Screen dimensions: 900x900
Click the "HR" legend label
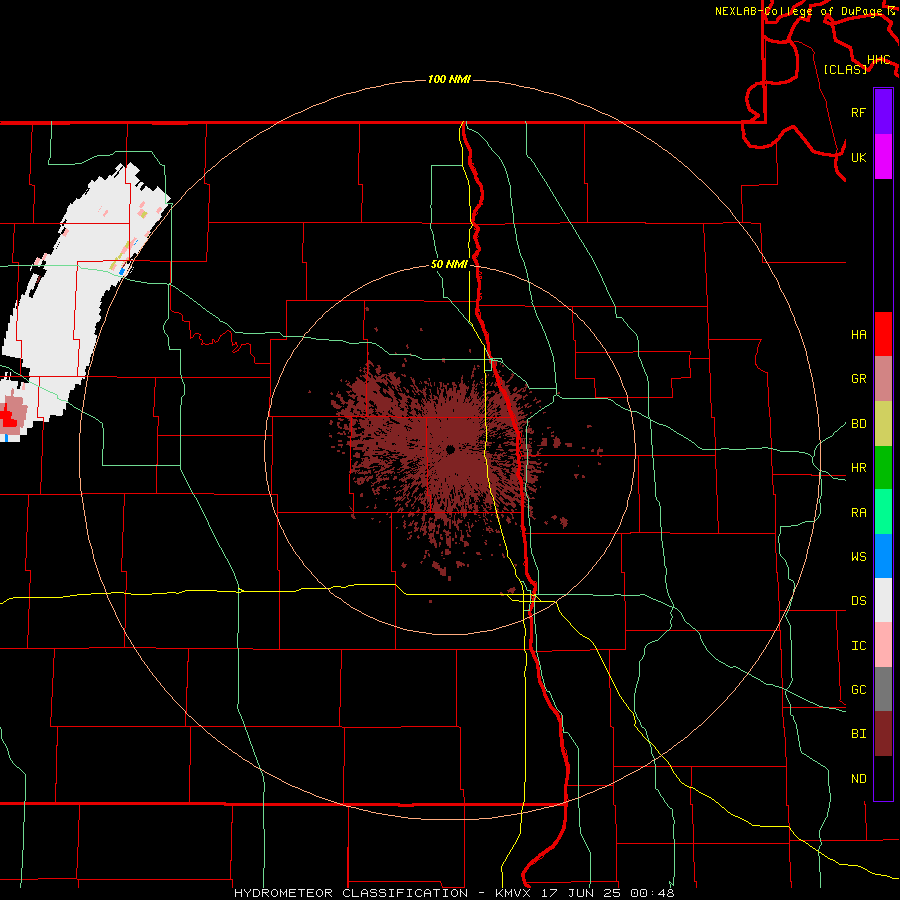pyautogui.click(x=858, y=468)
